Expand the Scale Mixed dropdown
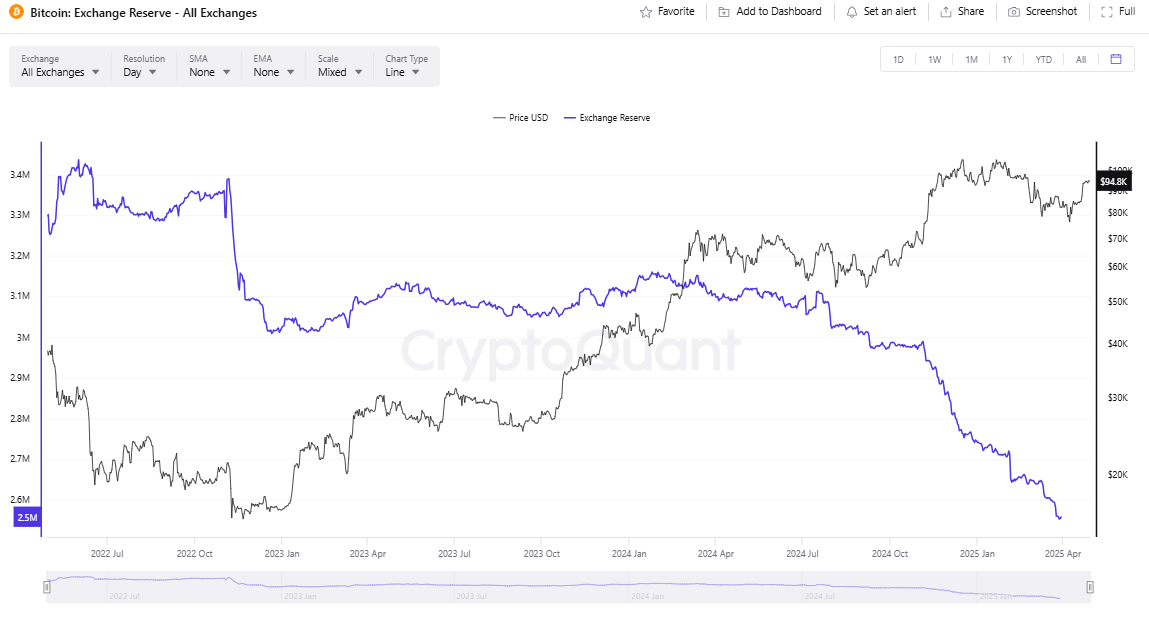The width and height of the screenshot is (1149, 621). point(340,66)
